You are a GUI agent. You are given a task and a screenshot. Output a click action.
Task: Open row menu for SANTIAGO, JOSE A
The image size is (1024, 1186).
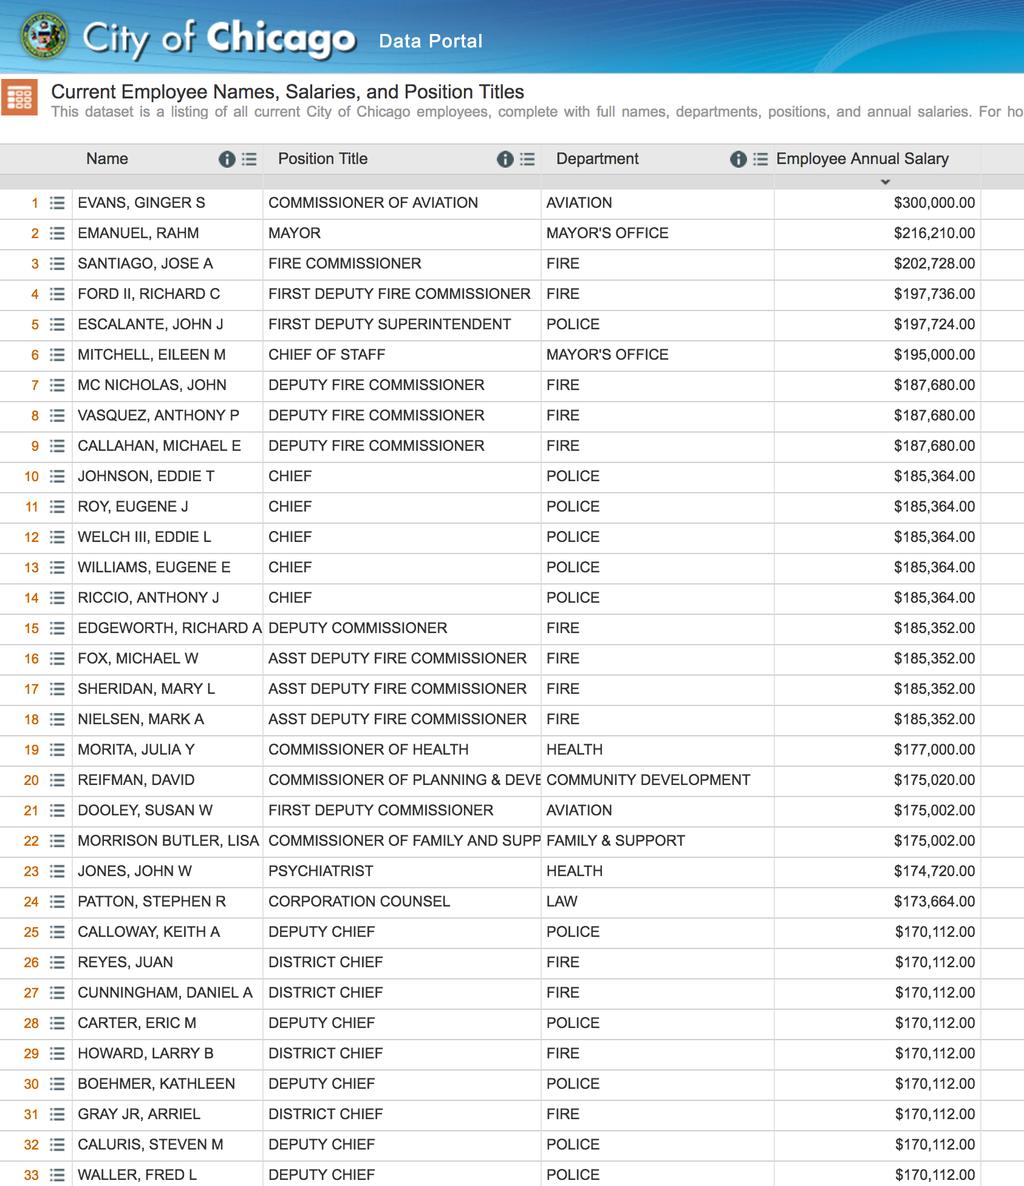(x=57, y=263)
